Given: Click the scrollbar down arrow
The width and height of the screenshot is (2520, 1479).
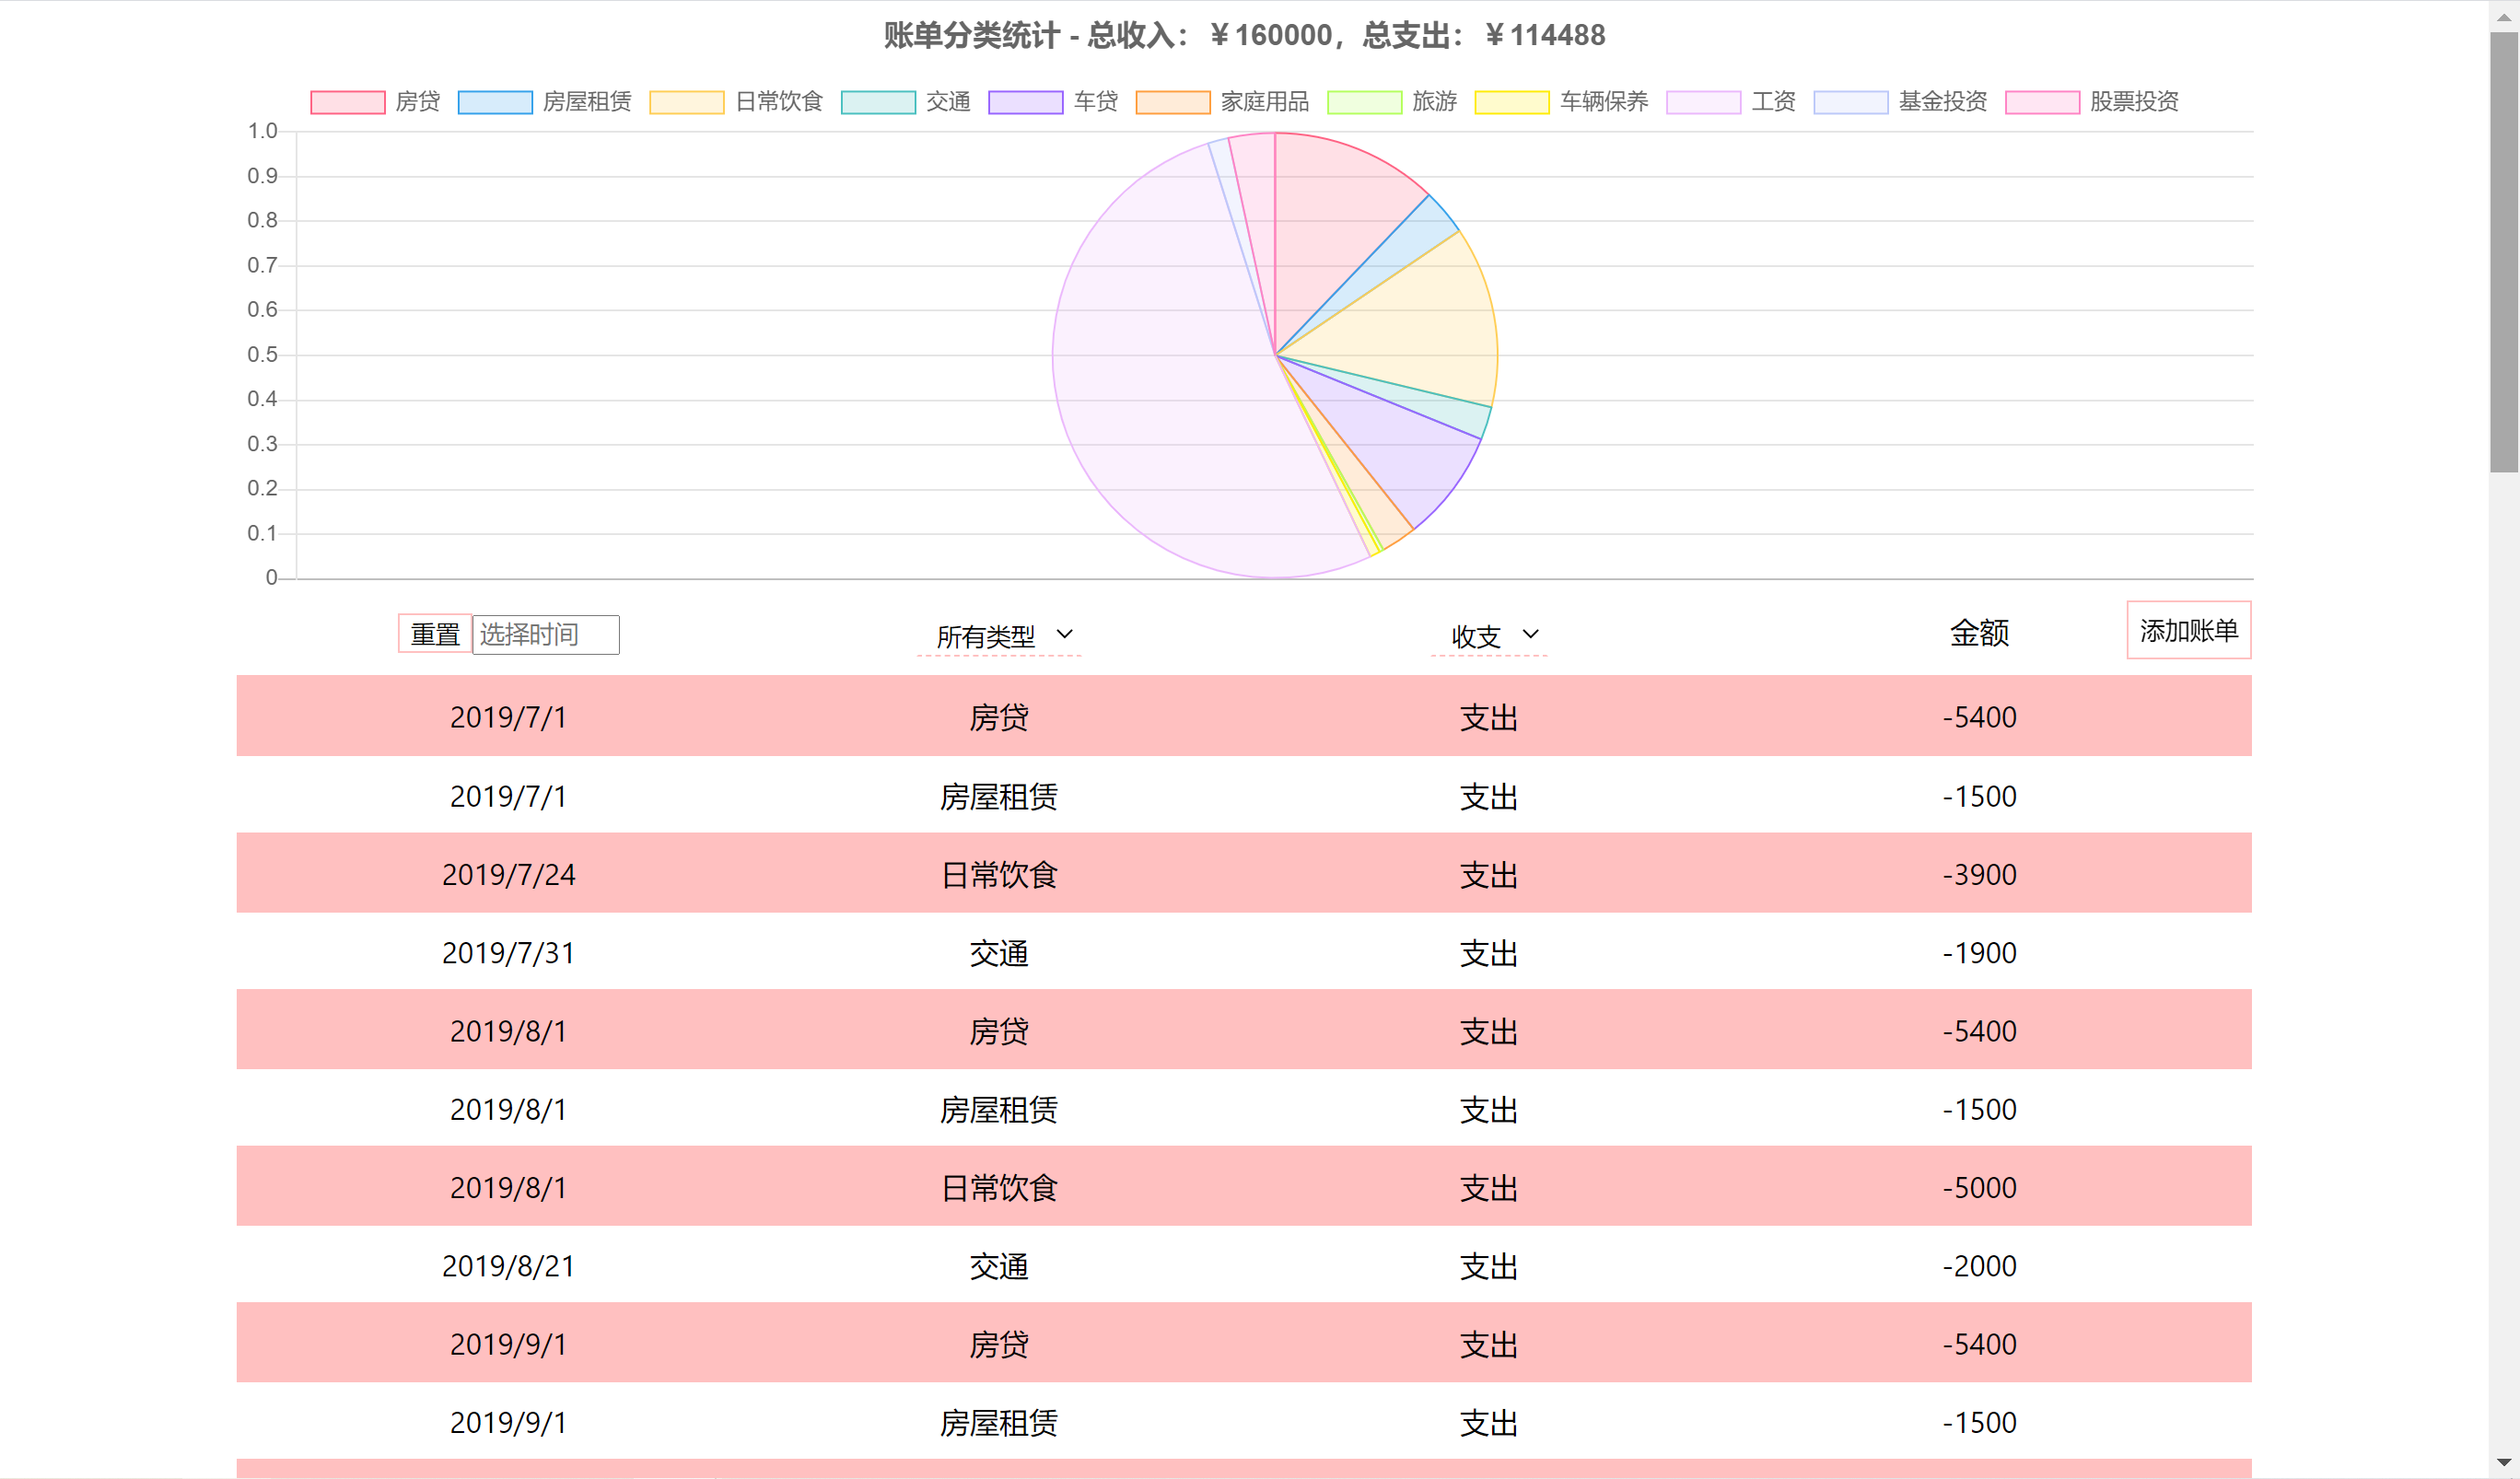Looking at the screenshot, I should point(2503,1462).
